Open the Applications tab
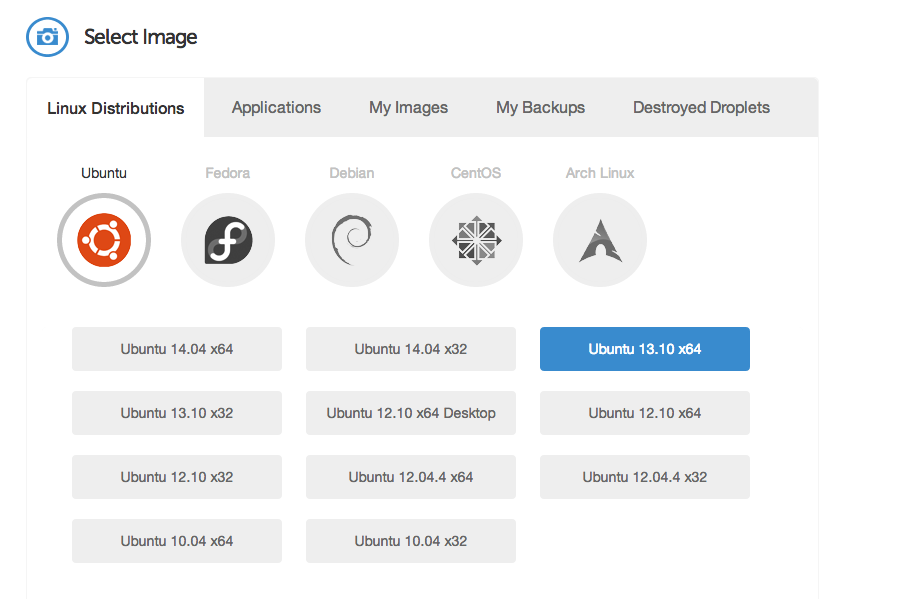Image resolution: width=905 pixels, height=599 pixels. (276, 107)
